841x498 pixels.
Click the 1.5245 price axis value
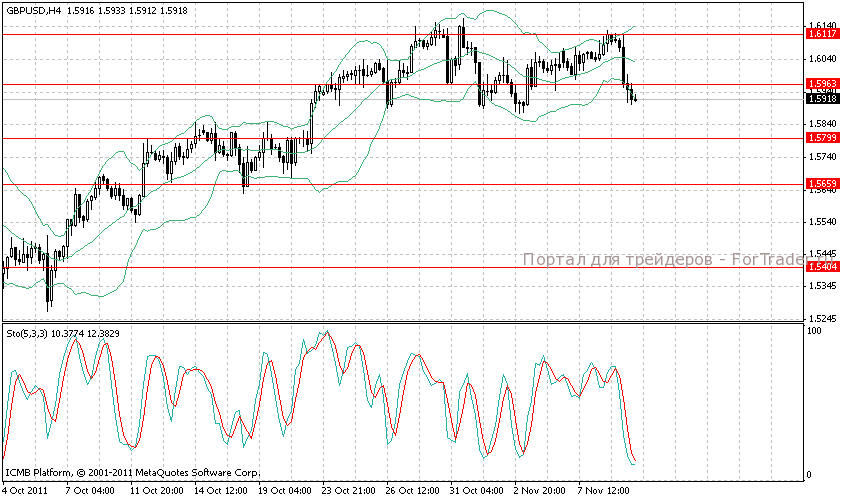tap(821, 318)
